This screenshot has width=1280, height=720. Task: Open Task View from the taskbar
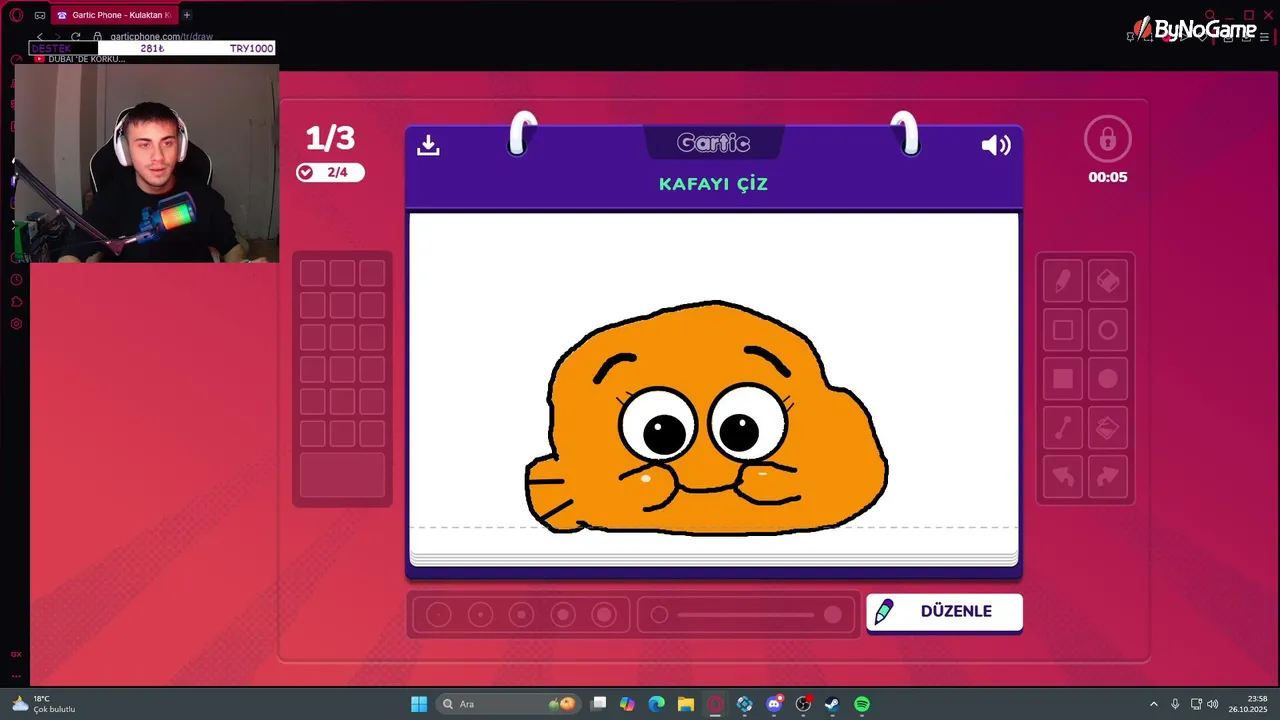pos(598,704)
